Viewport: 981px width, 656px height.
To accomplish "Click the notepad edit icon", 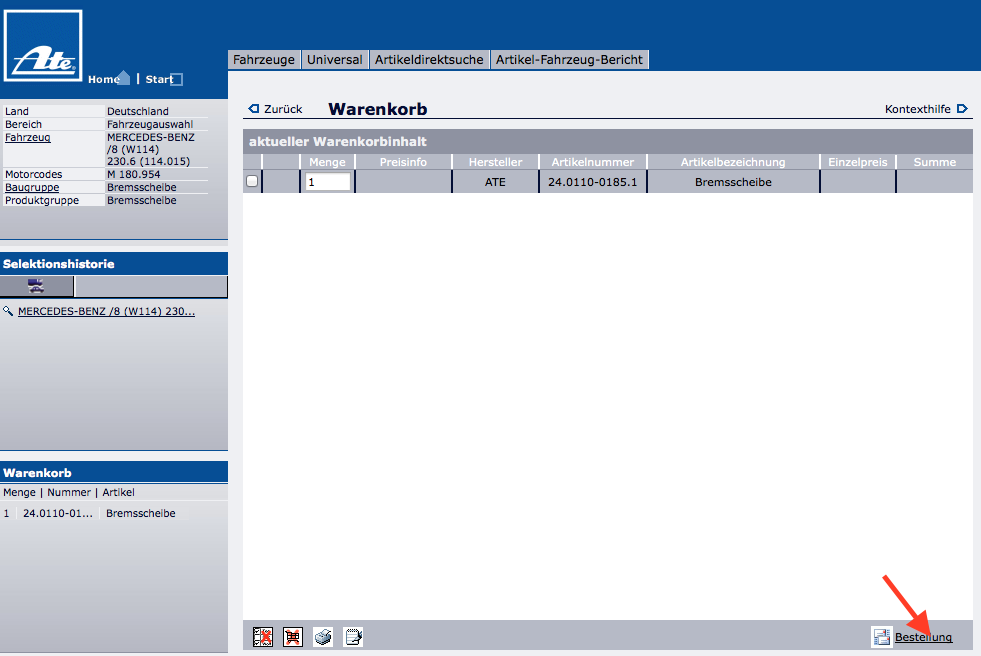I will 353,637.
